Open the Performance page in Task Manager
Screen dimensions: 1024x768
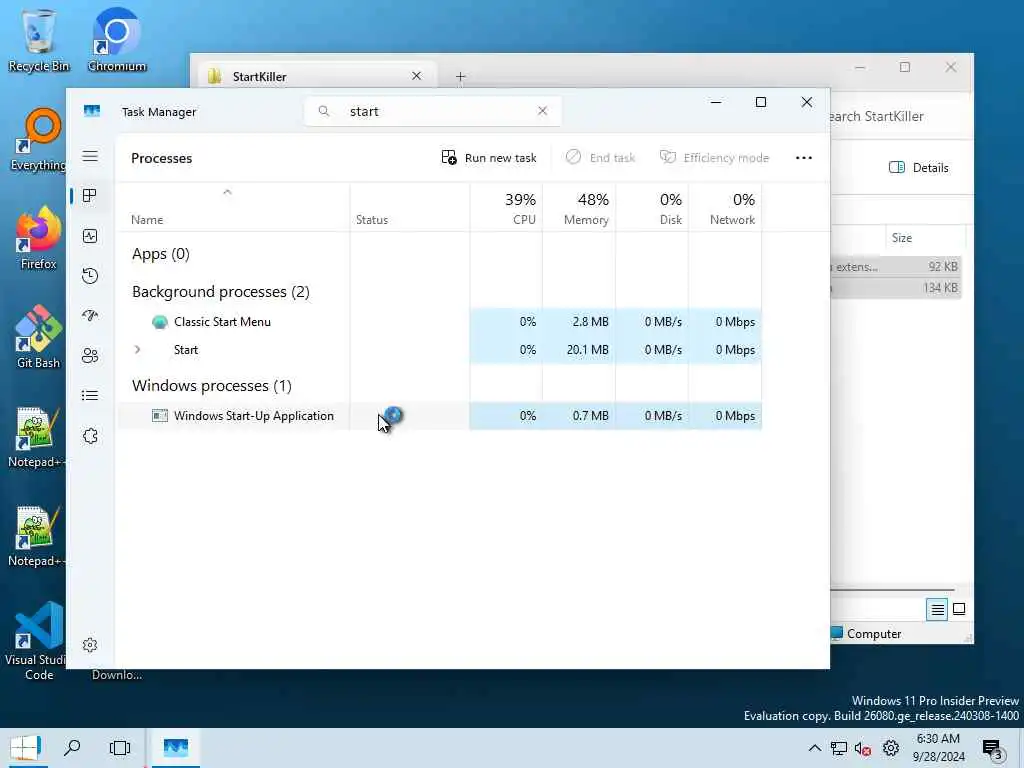[90, 236]
